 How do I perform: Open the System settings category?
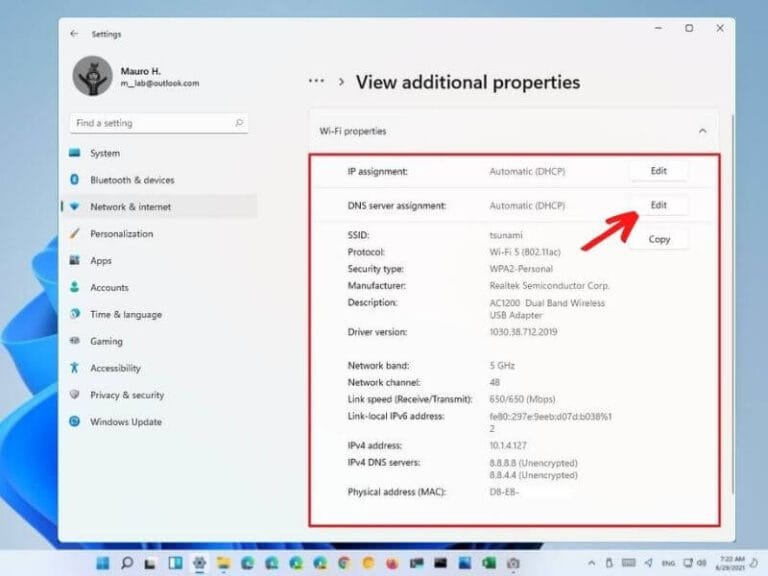tap(159, 153)
